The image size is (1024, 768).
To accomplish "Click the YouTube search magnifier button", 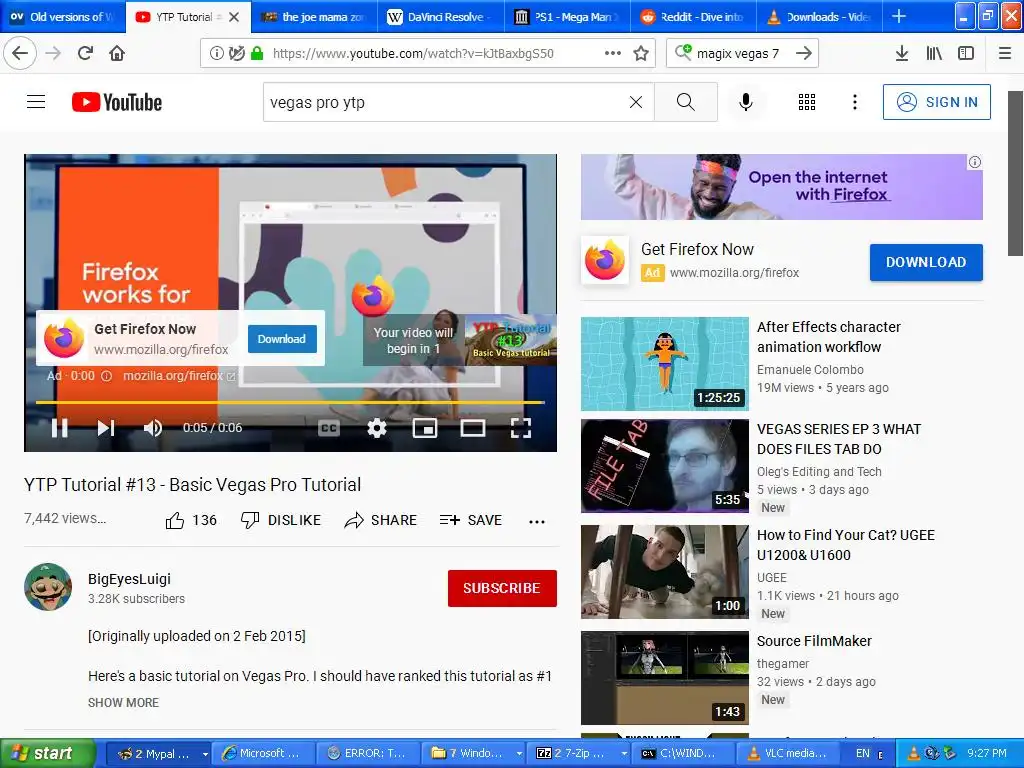I will click(x=686, y=102).
